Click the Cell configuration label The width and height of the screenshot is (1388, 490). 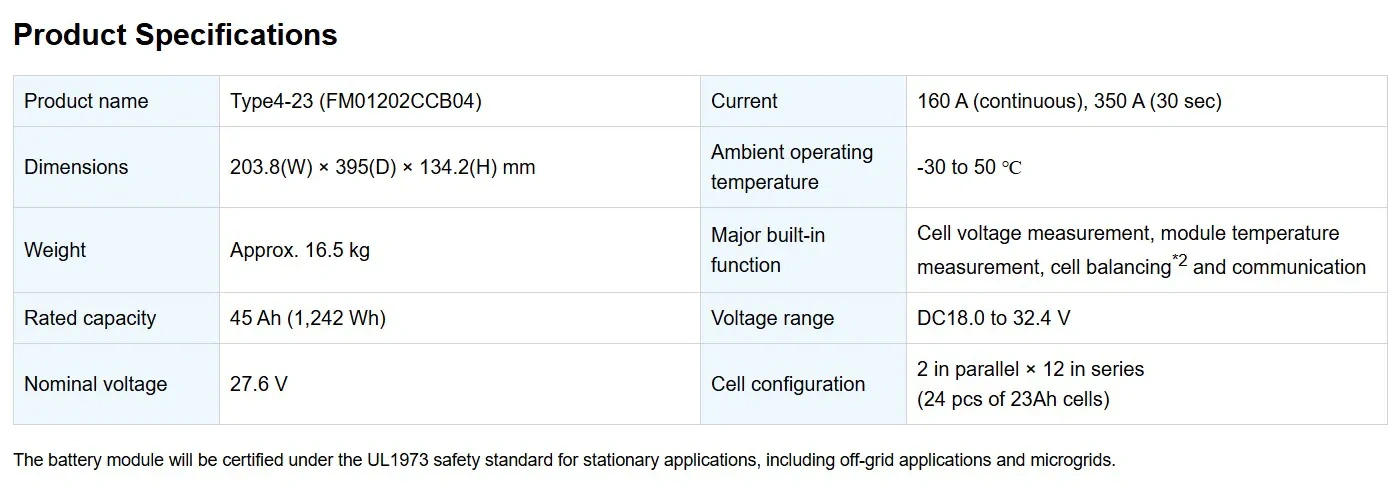787,384
